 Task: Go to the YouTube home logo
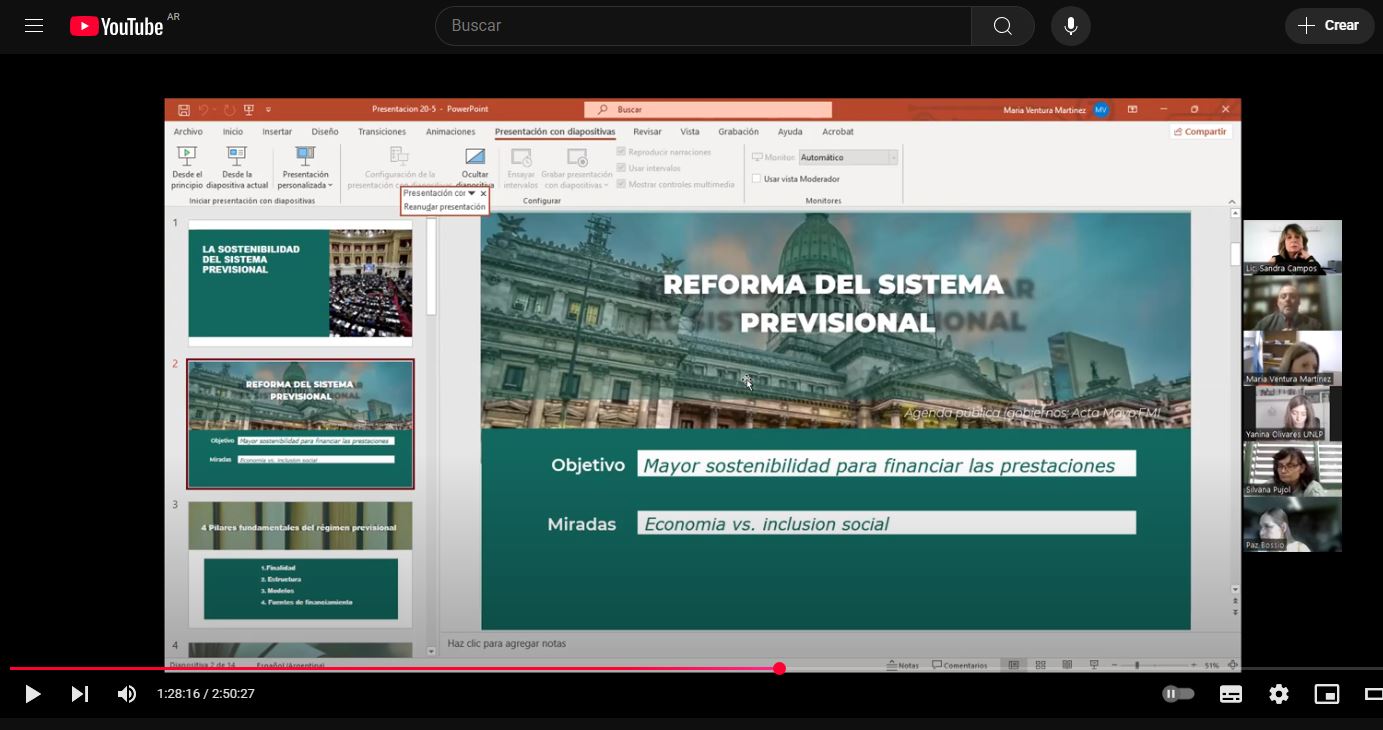point(117,26)
